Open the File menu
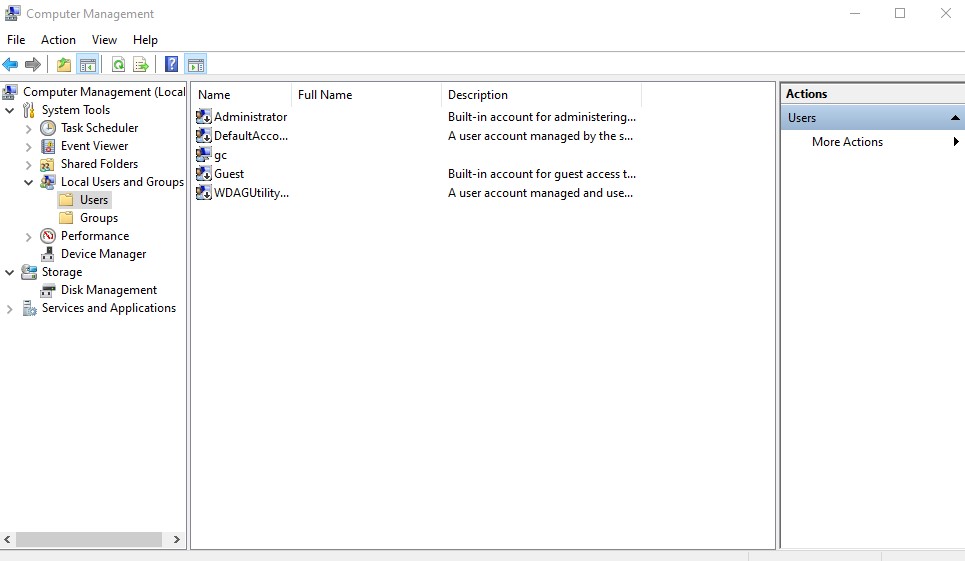The image size is (965, 561). [16, 40]
